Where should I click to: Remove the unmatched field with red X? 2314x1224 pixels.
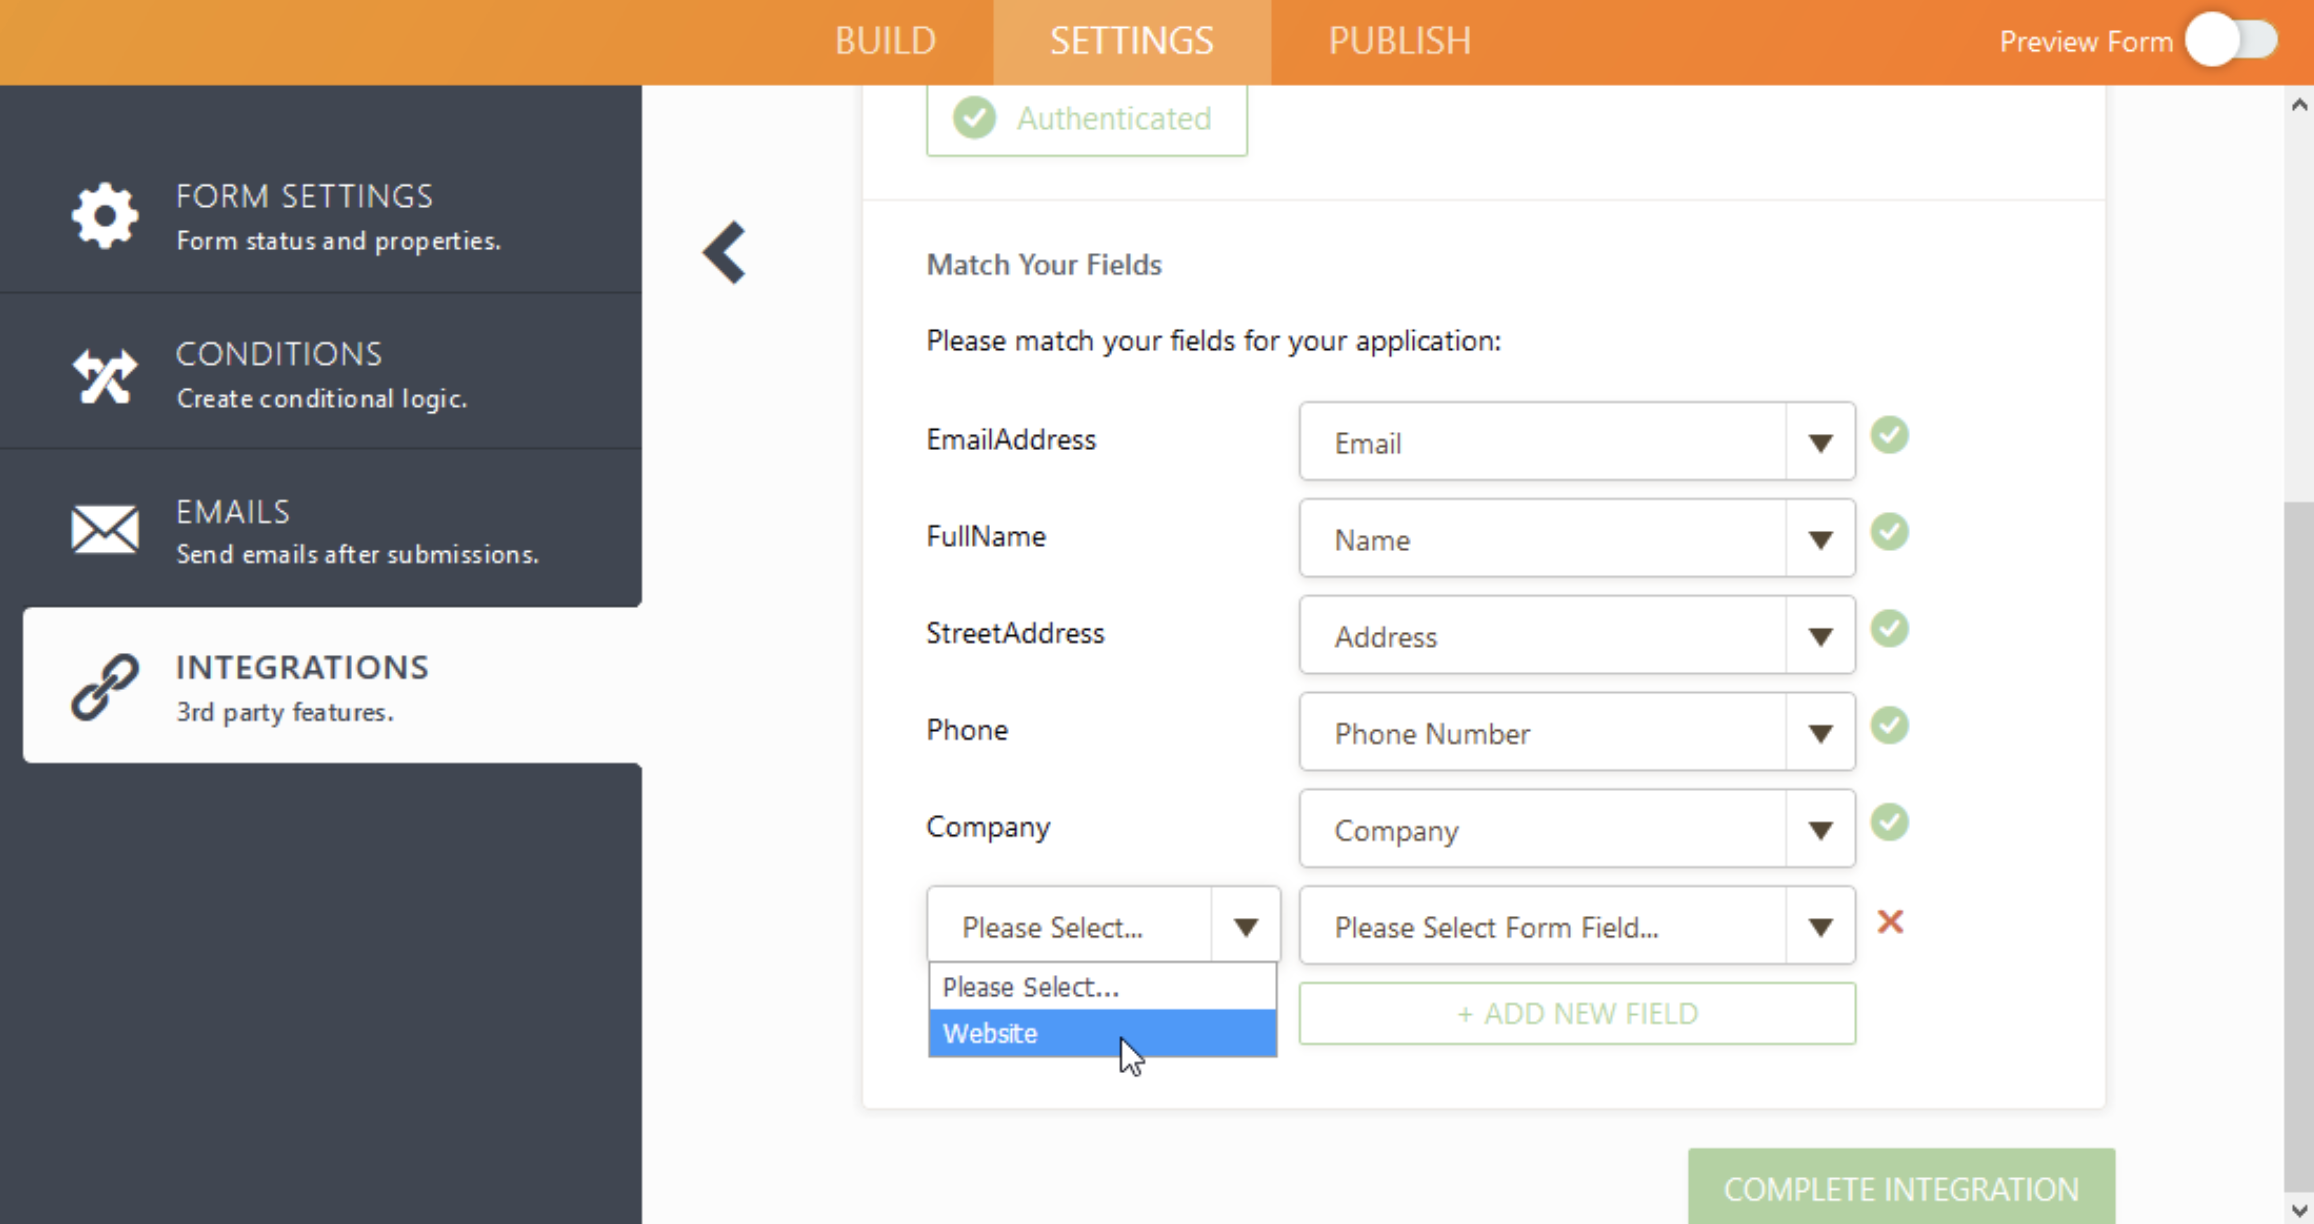1889,922
